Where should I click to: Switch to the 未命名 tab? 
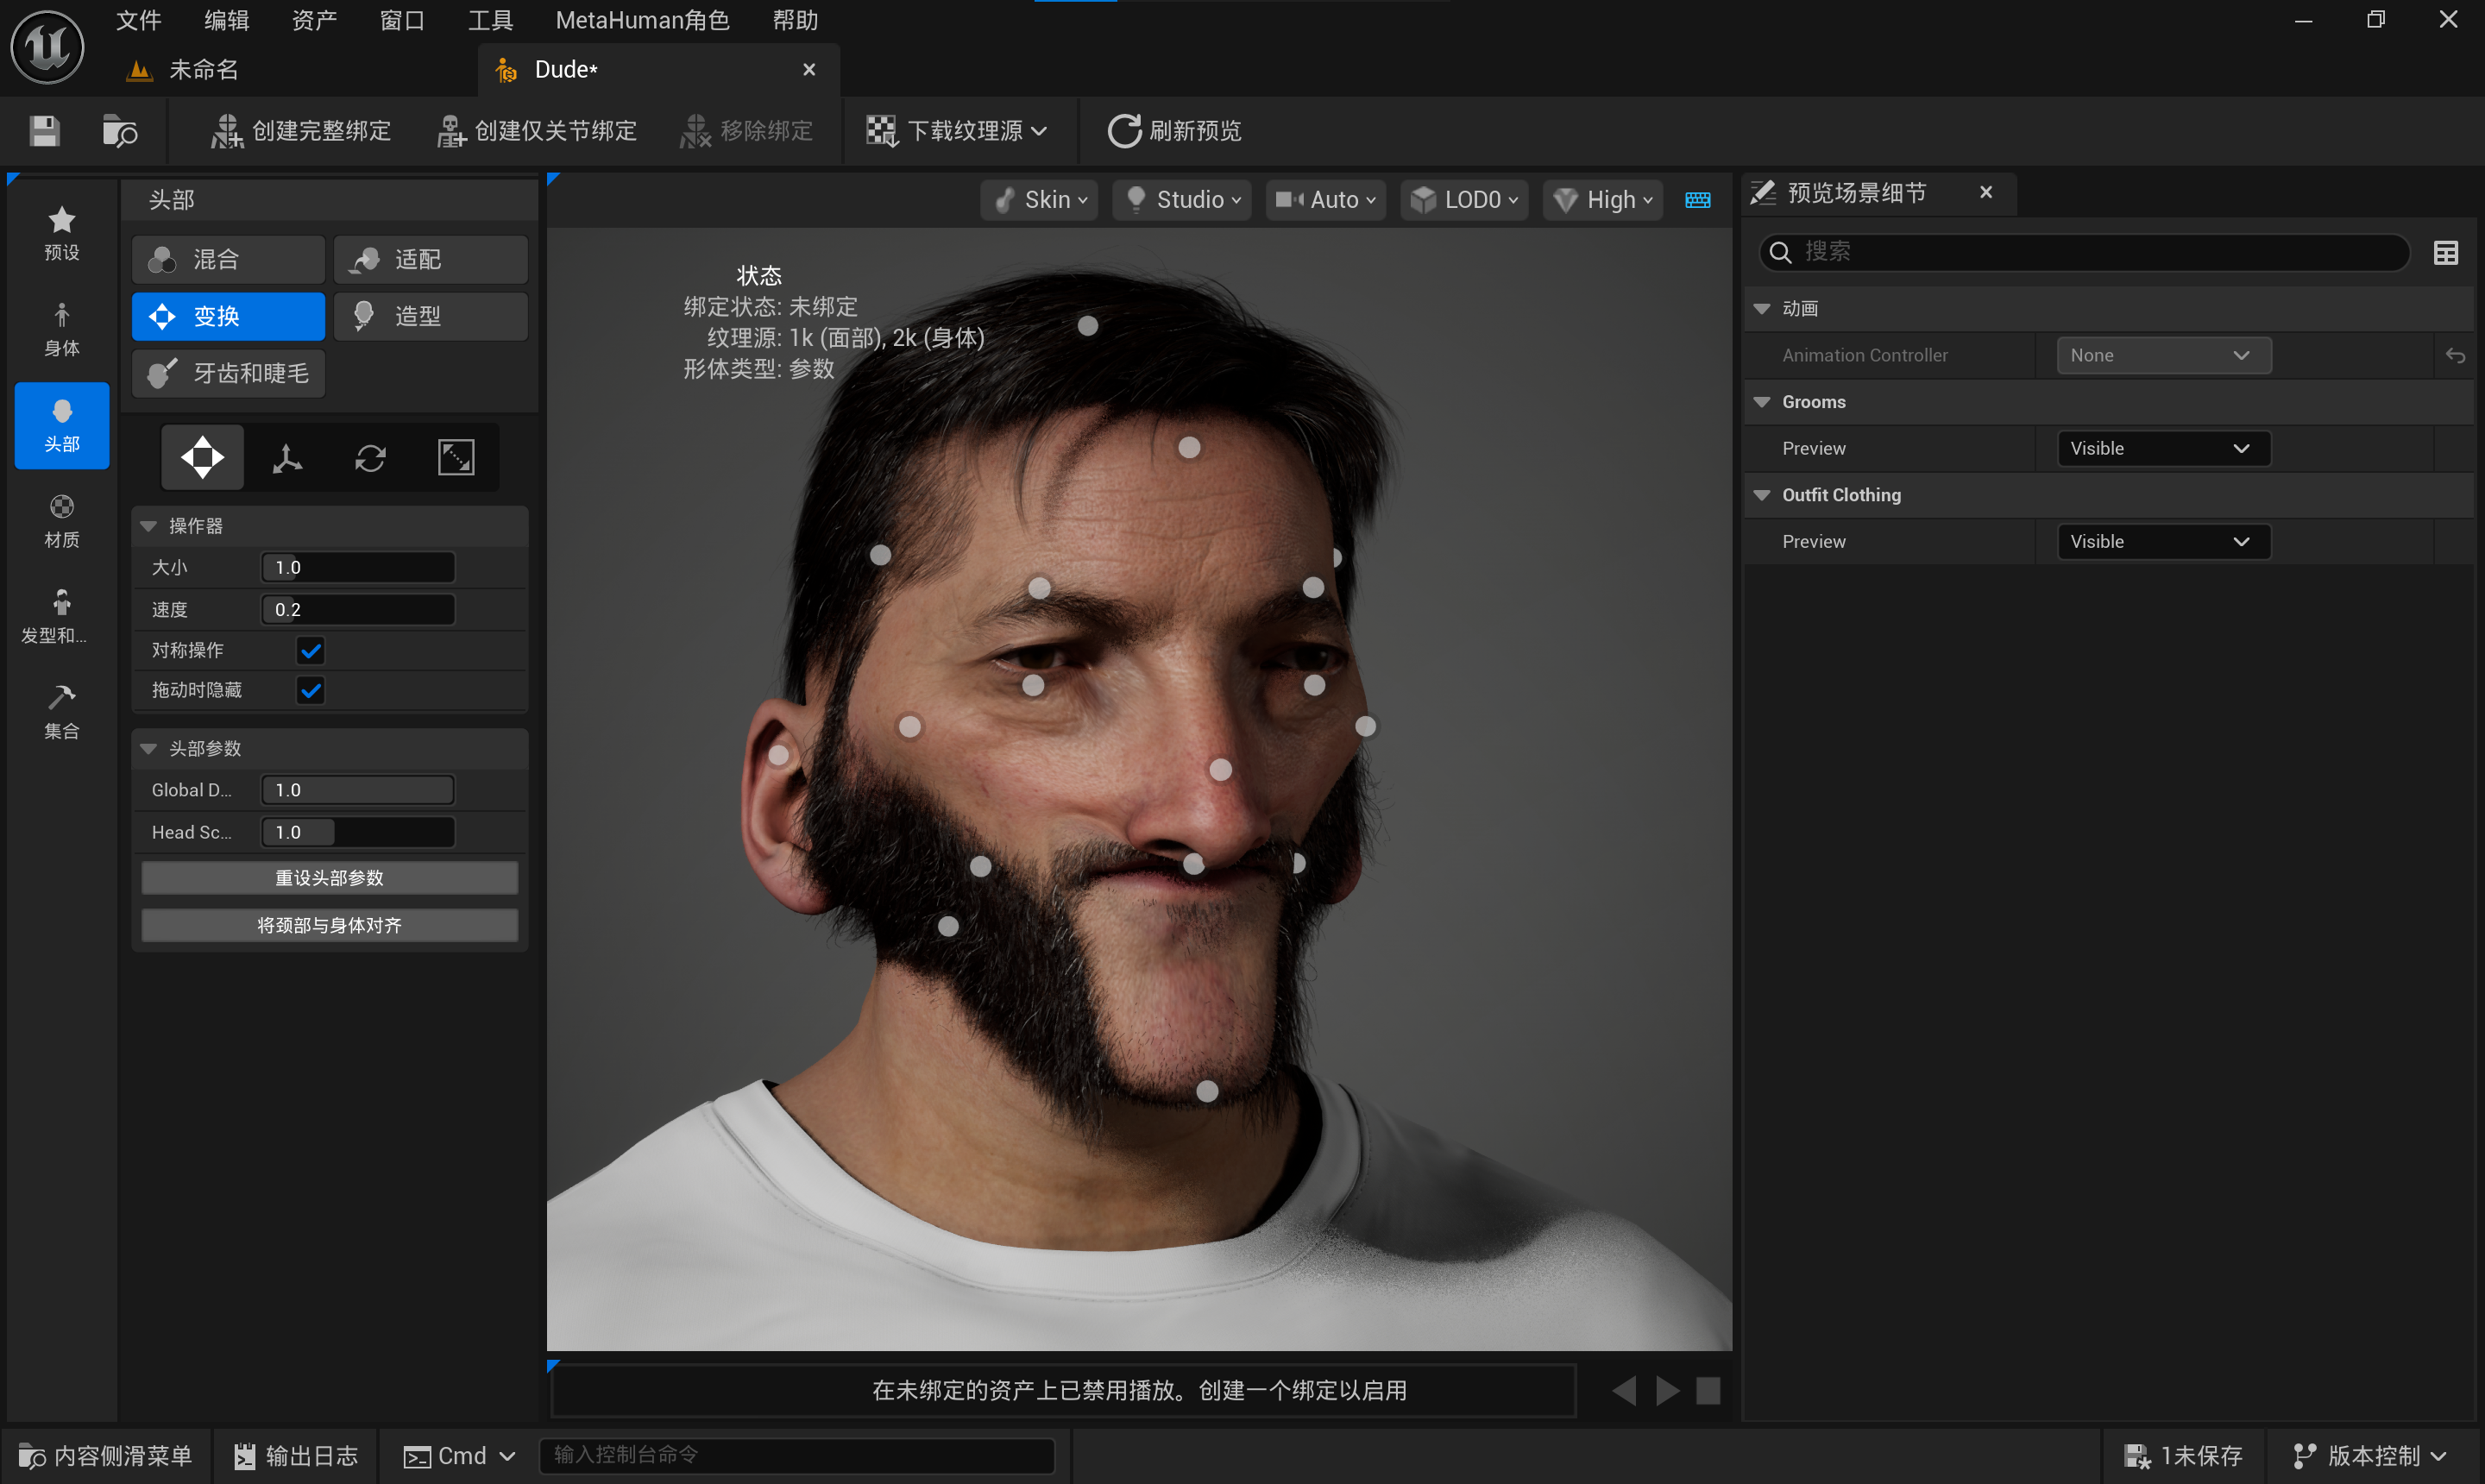(203, 69)
